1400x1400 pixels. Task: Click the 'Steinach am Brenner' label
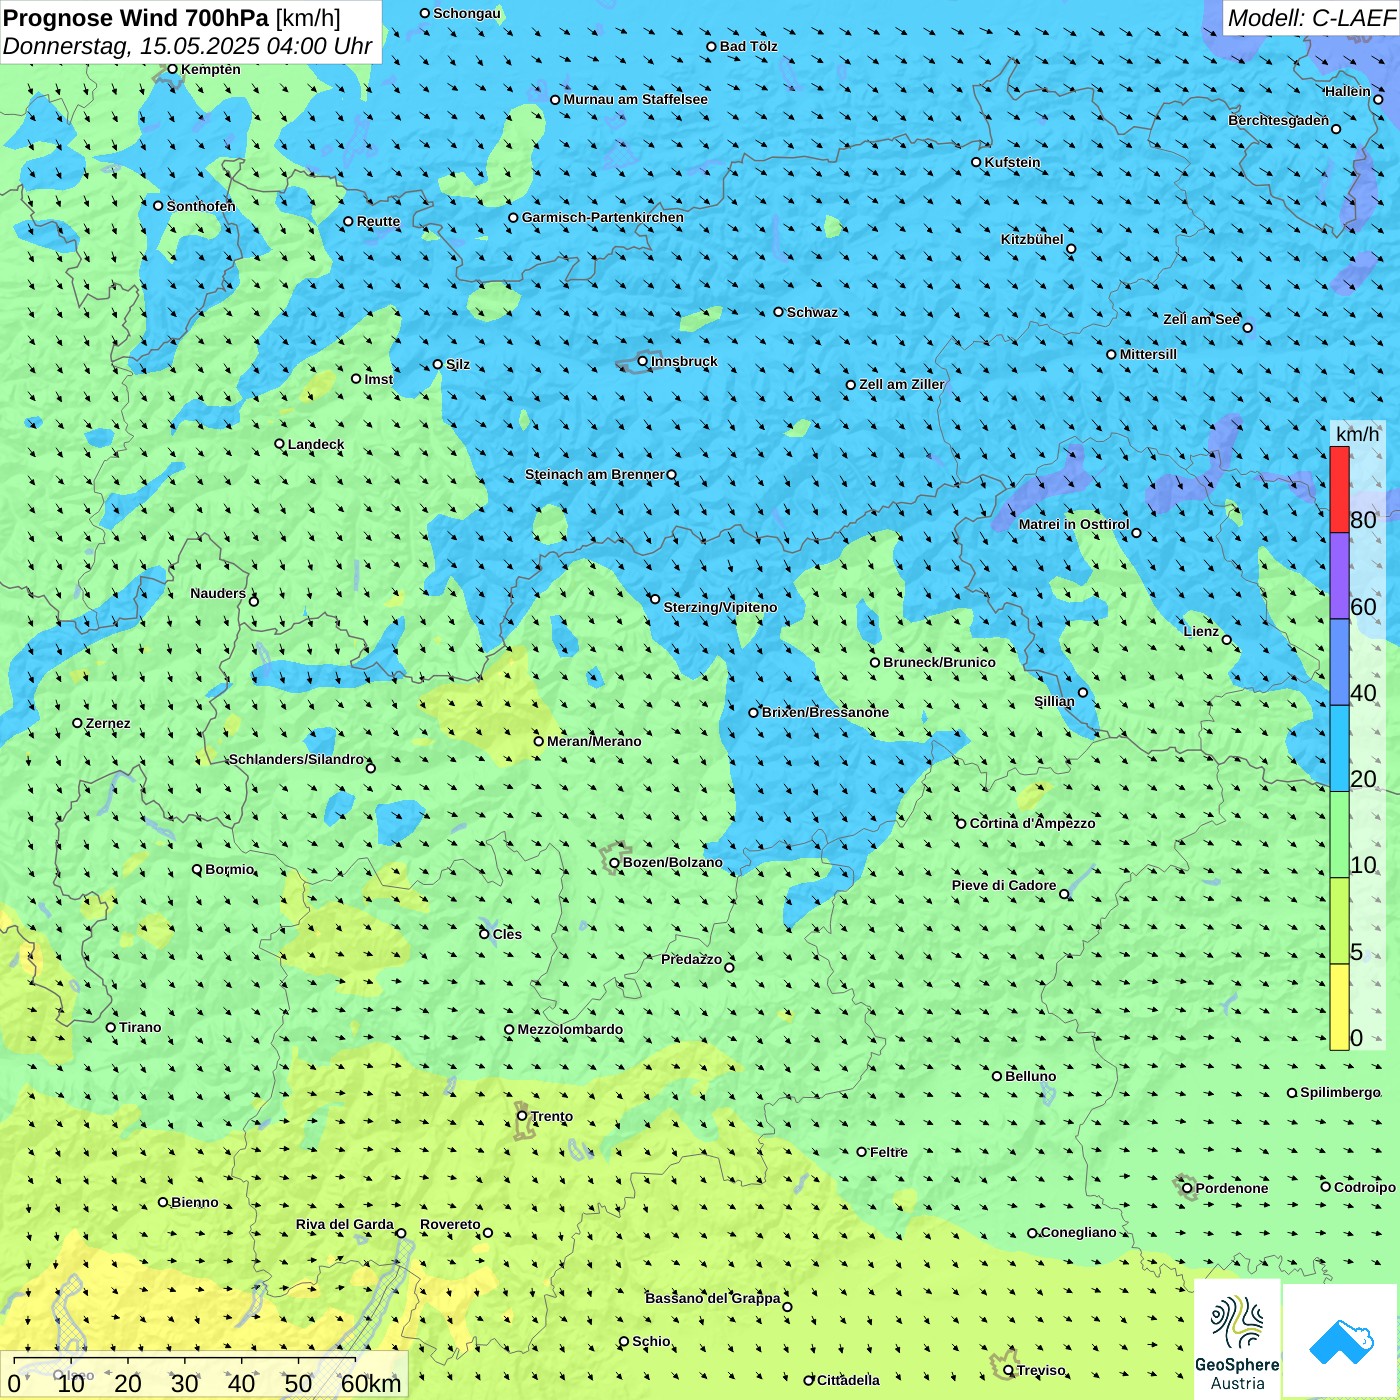pyautogui.click(x=595, y=474)
